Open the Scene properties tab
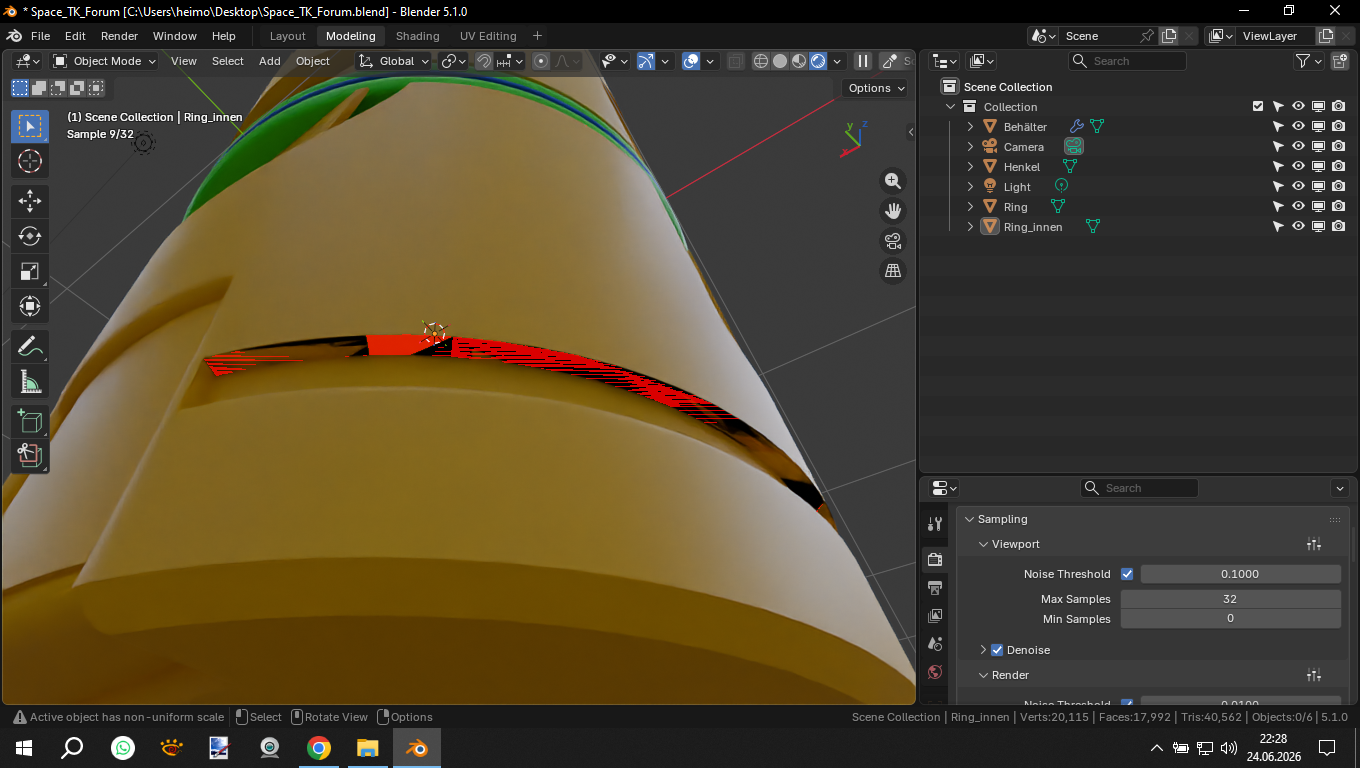The image size is (1360, 768). coord(935,643)
